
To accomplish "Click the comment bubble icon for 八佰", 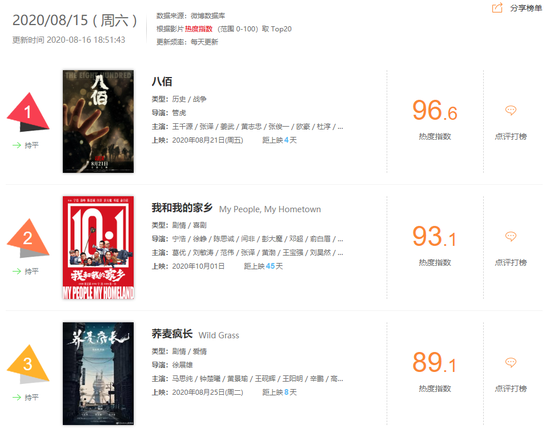I will (x=510, y=111).
